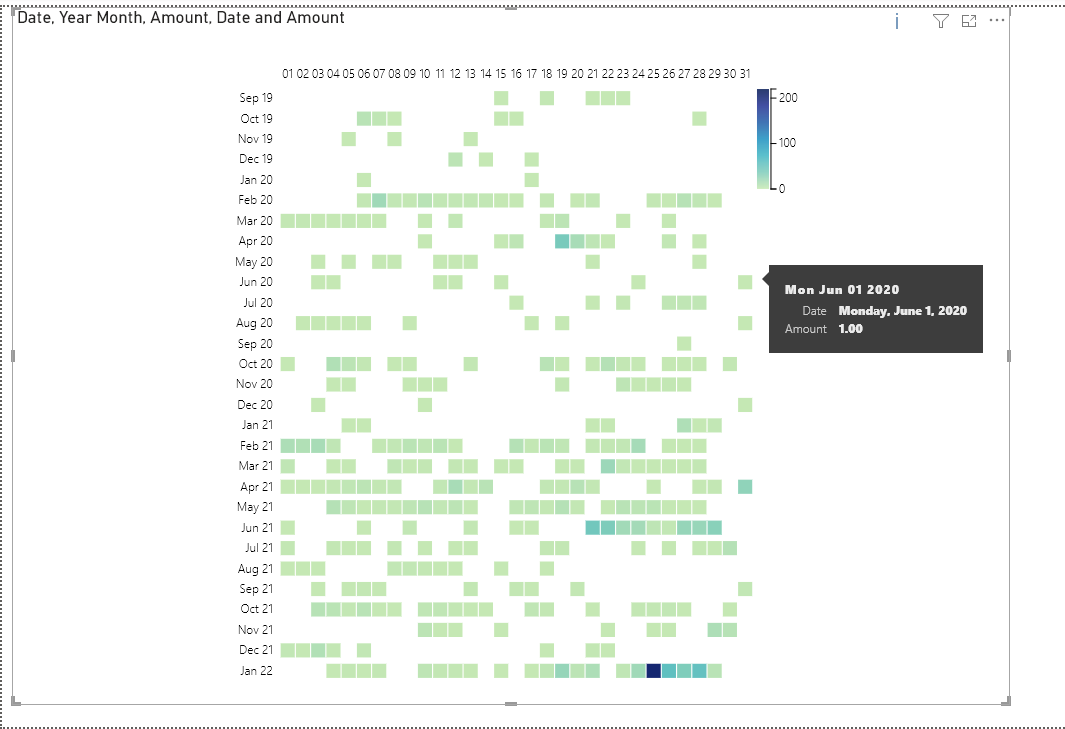
Task: Click the highlighted Jun 01 2020 cell
Action: pyautogui.click(x=746, y=282)
